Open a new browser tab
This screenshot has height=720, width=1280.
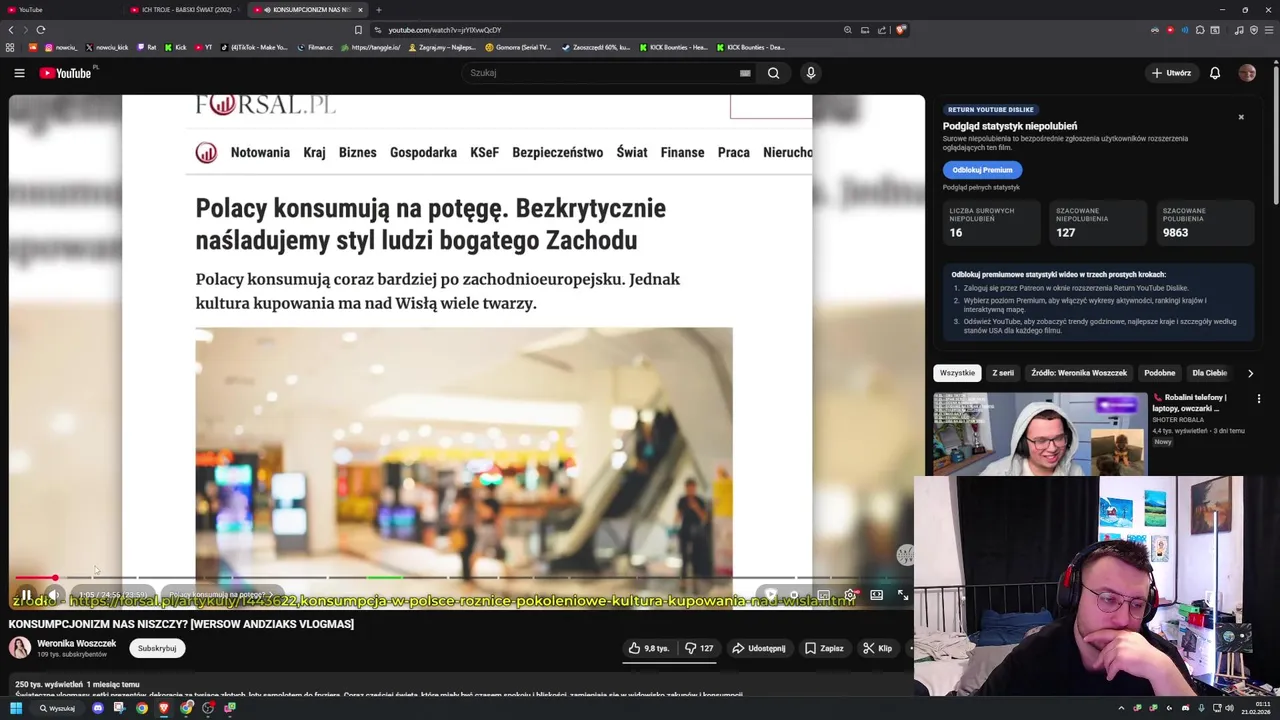[x=378, y=10]
